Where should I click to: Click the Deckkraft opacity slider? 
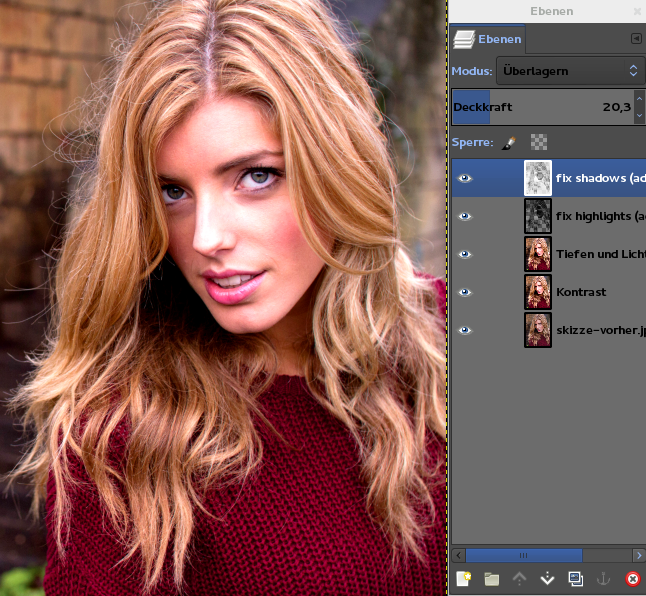[x=540, y=106]
